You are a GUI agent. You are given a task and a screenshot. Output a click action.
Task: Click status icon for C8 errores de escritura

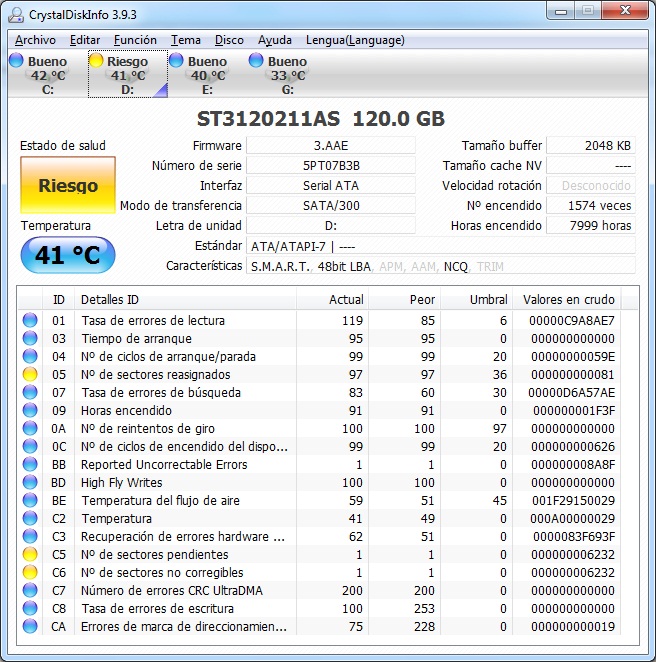tap(30, 608)
